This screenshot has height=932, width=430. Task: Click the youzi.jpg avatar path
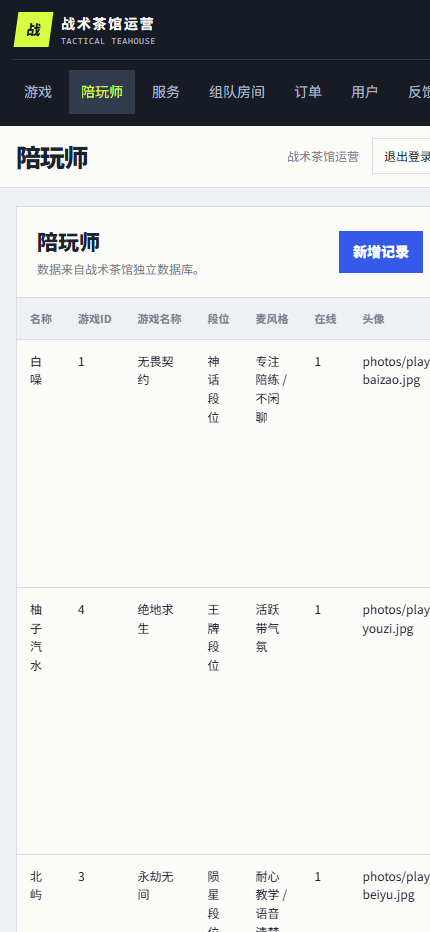(x=396, y=619)
